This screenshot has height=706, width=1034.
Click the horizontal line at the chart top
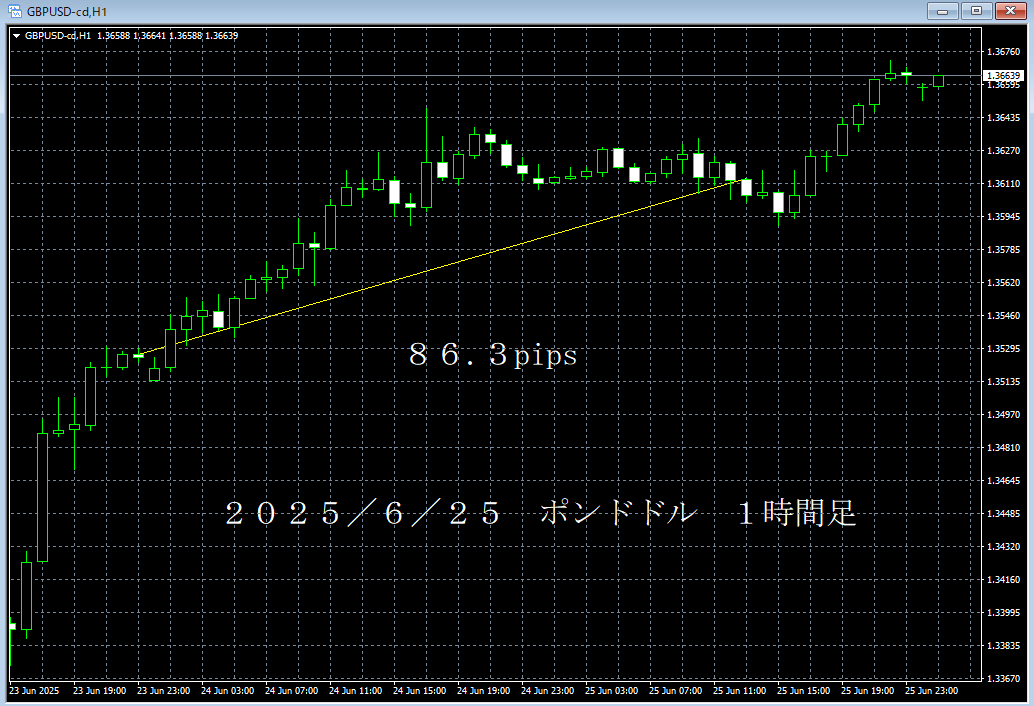point(500,49)
